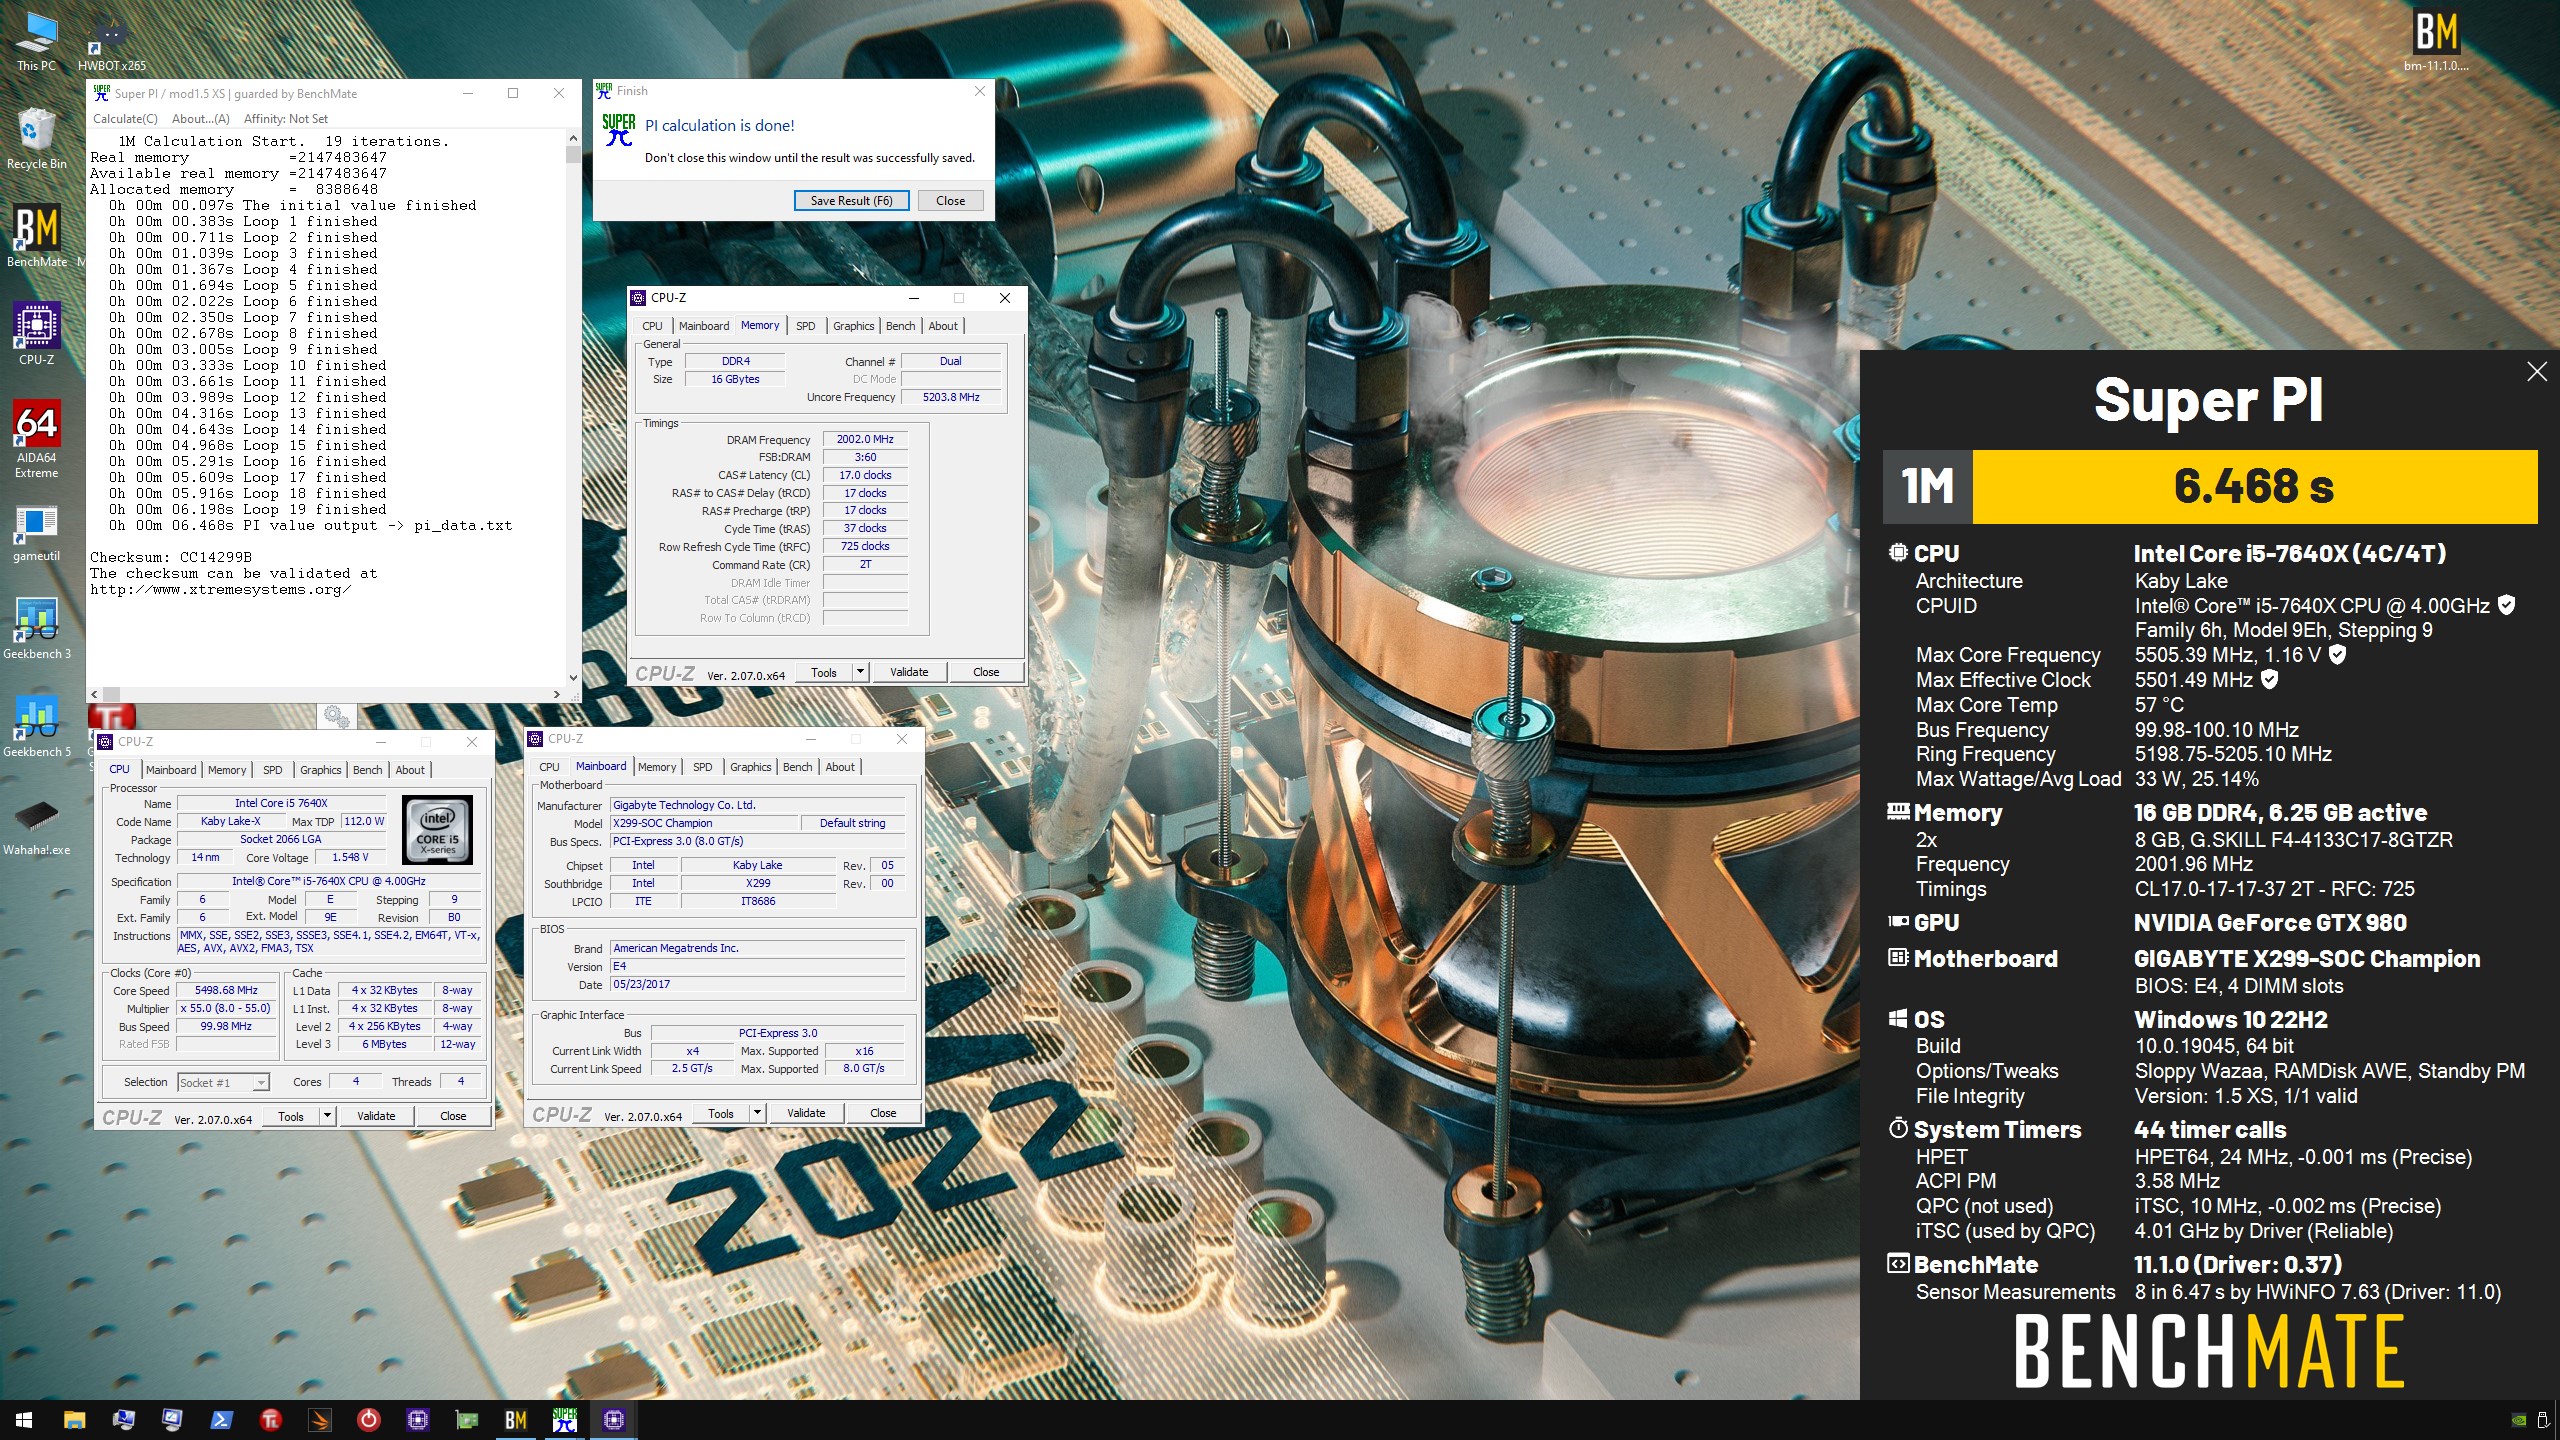
Task: Click the DRAM Frequency value 2002.0 MHz
Action: point(865,439)
